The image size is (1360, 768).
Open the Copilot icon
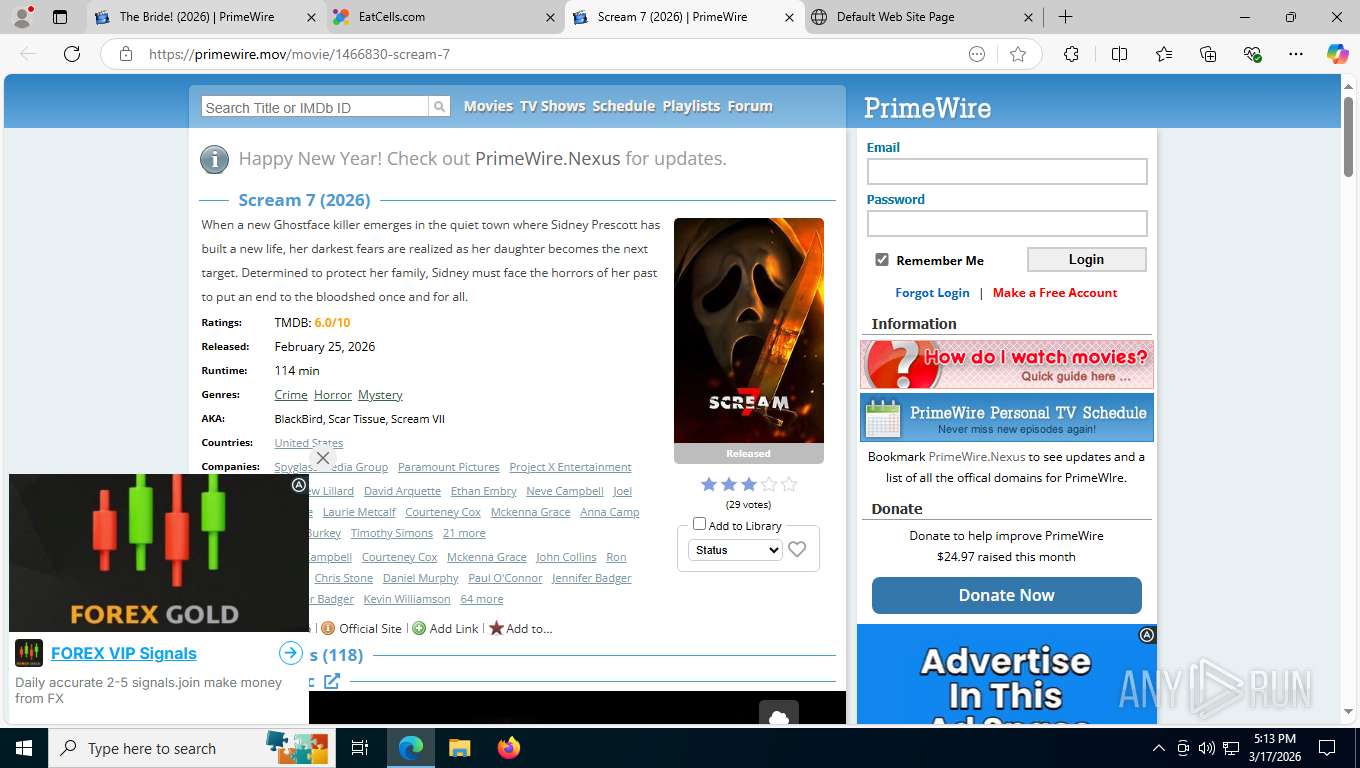point(1338,54)
